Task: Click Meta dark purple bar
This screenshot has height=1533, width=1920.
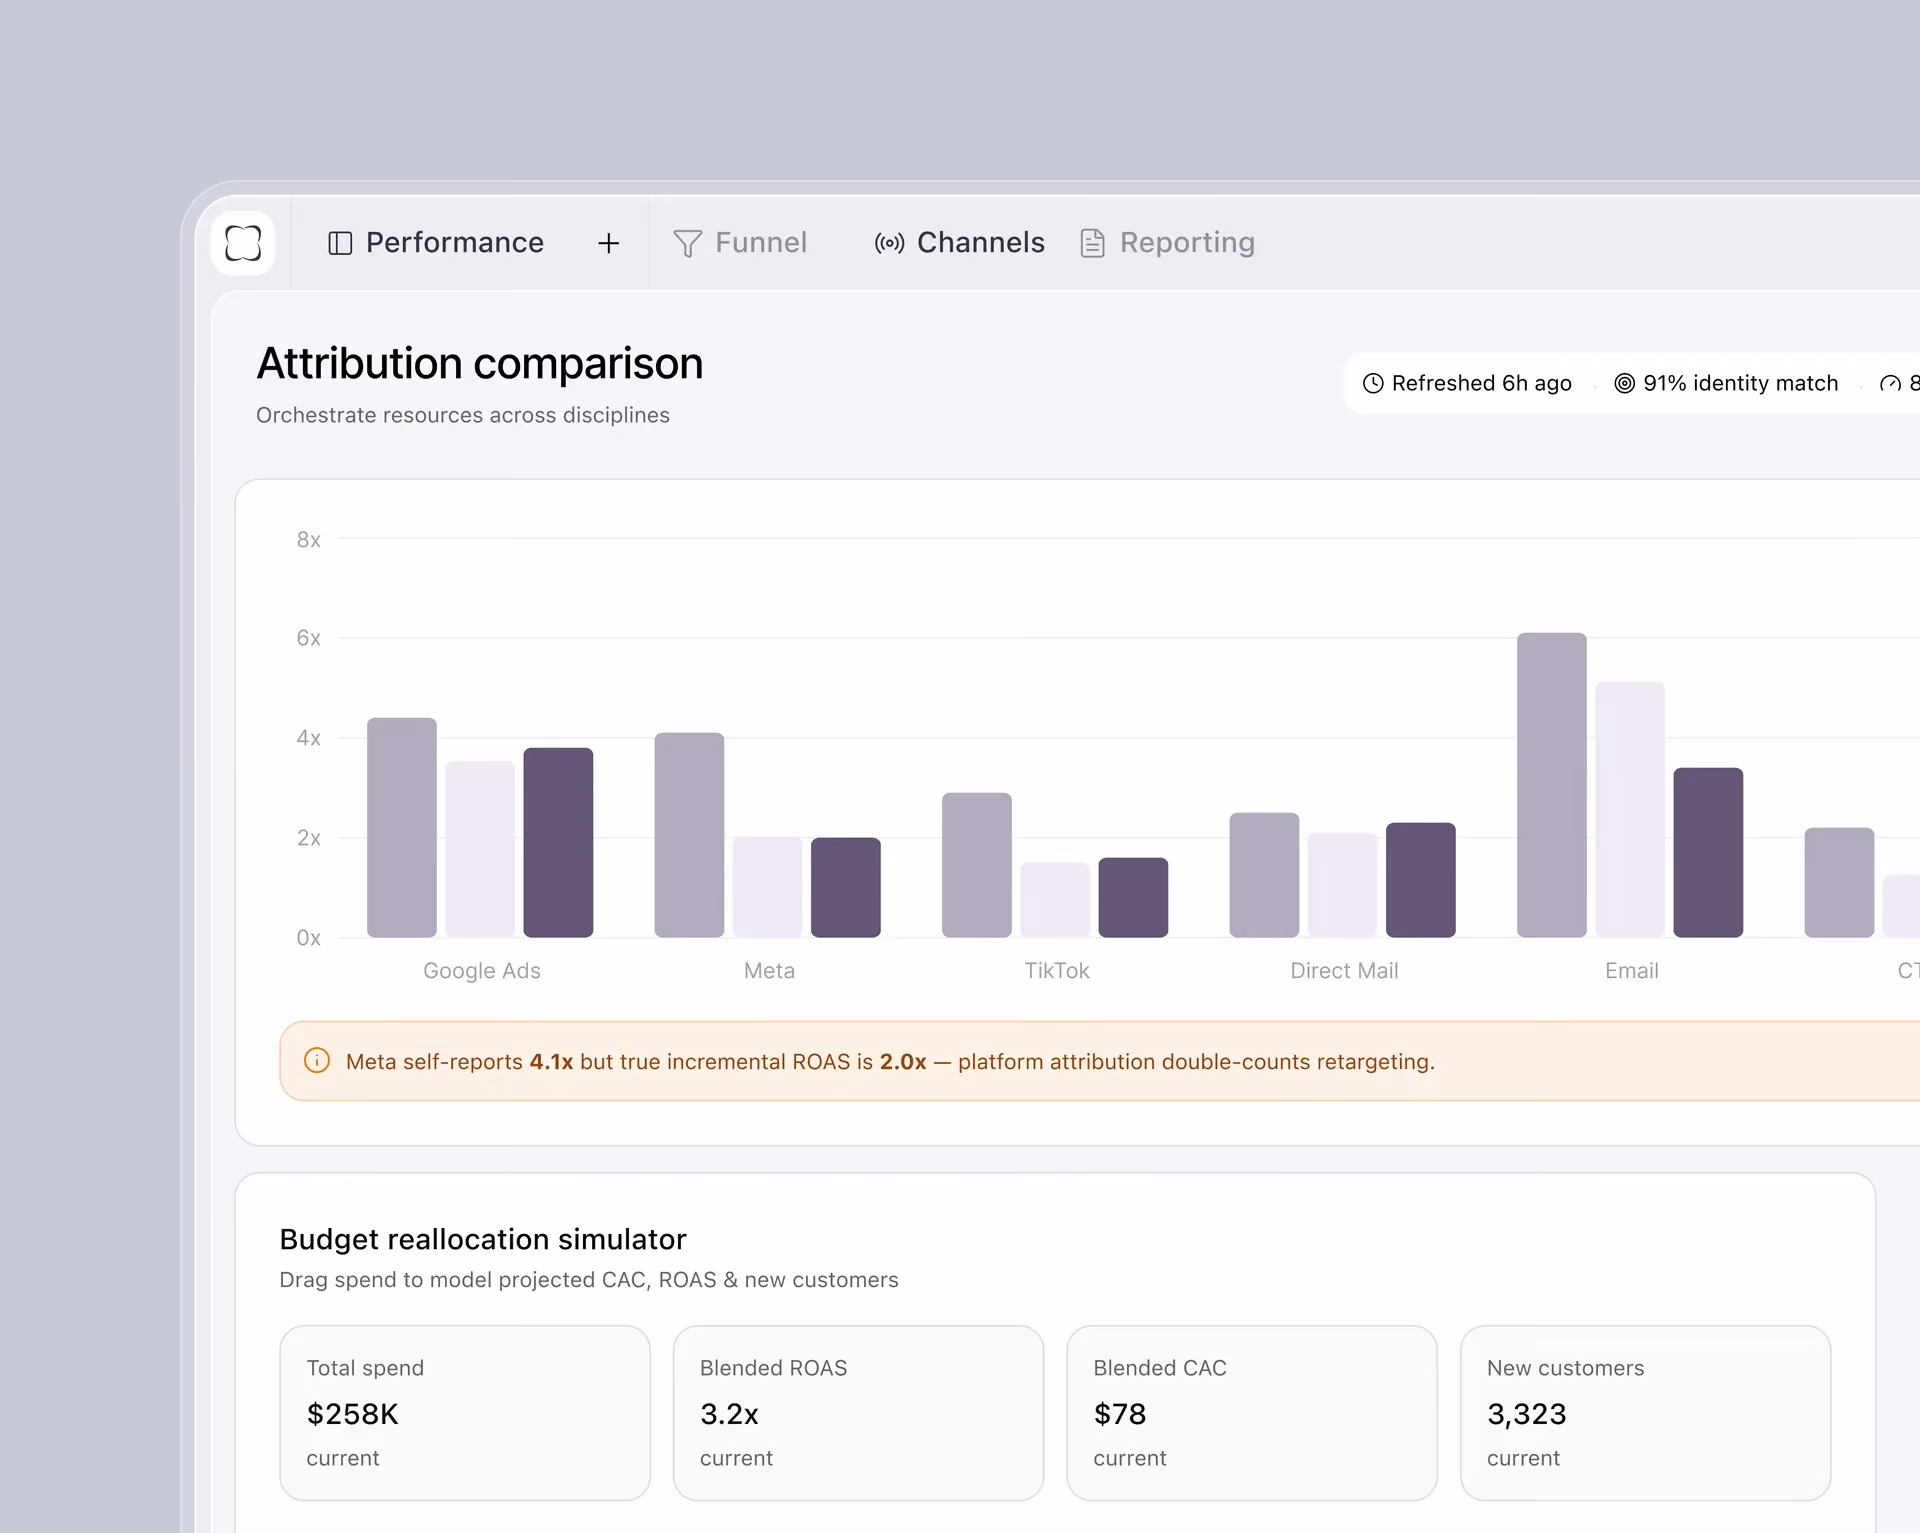Action: pos(846,887)
